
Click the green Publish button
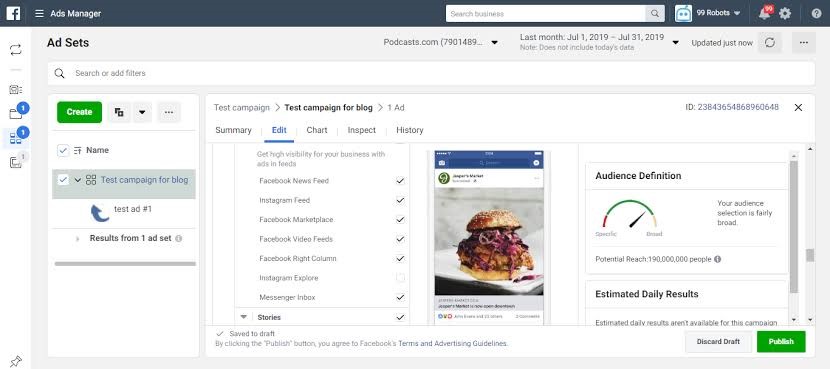pyautogui.click(x=781, y=341)
